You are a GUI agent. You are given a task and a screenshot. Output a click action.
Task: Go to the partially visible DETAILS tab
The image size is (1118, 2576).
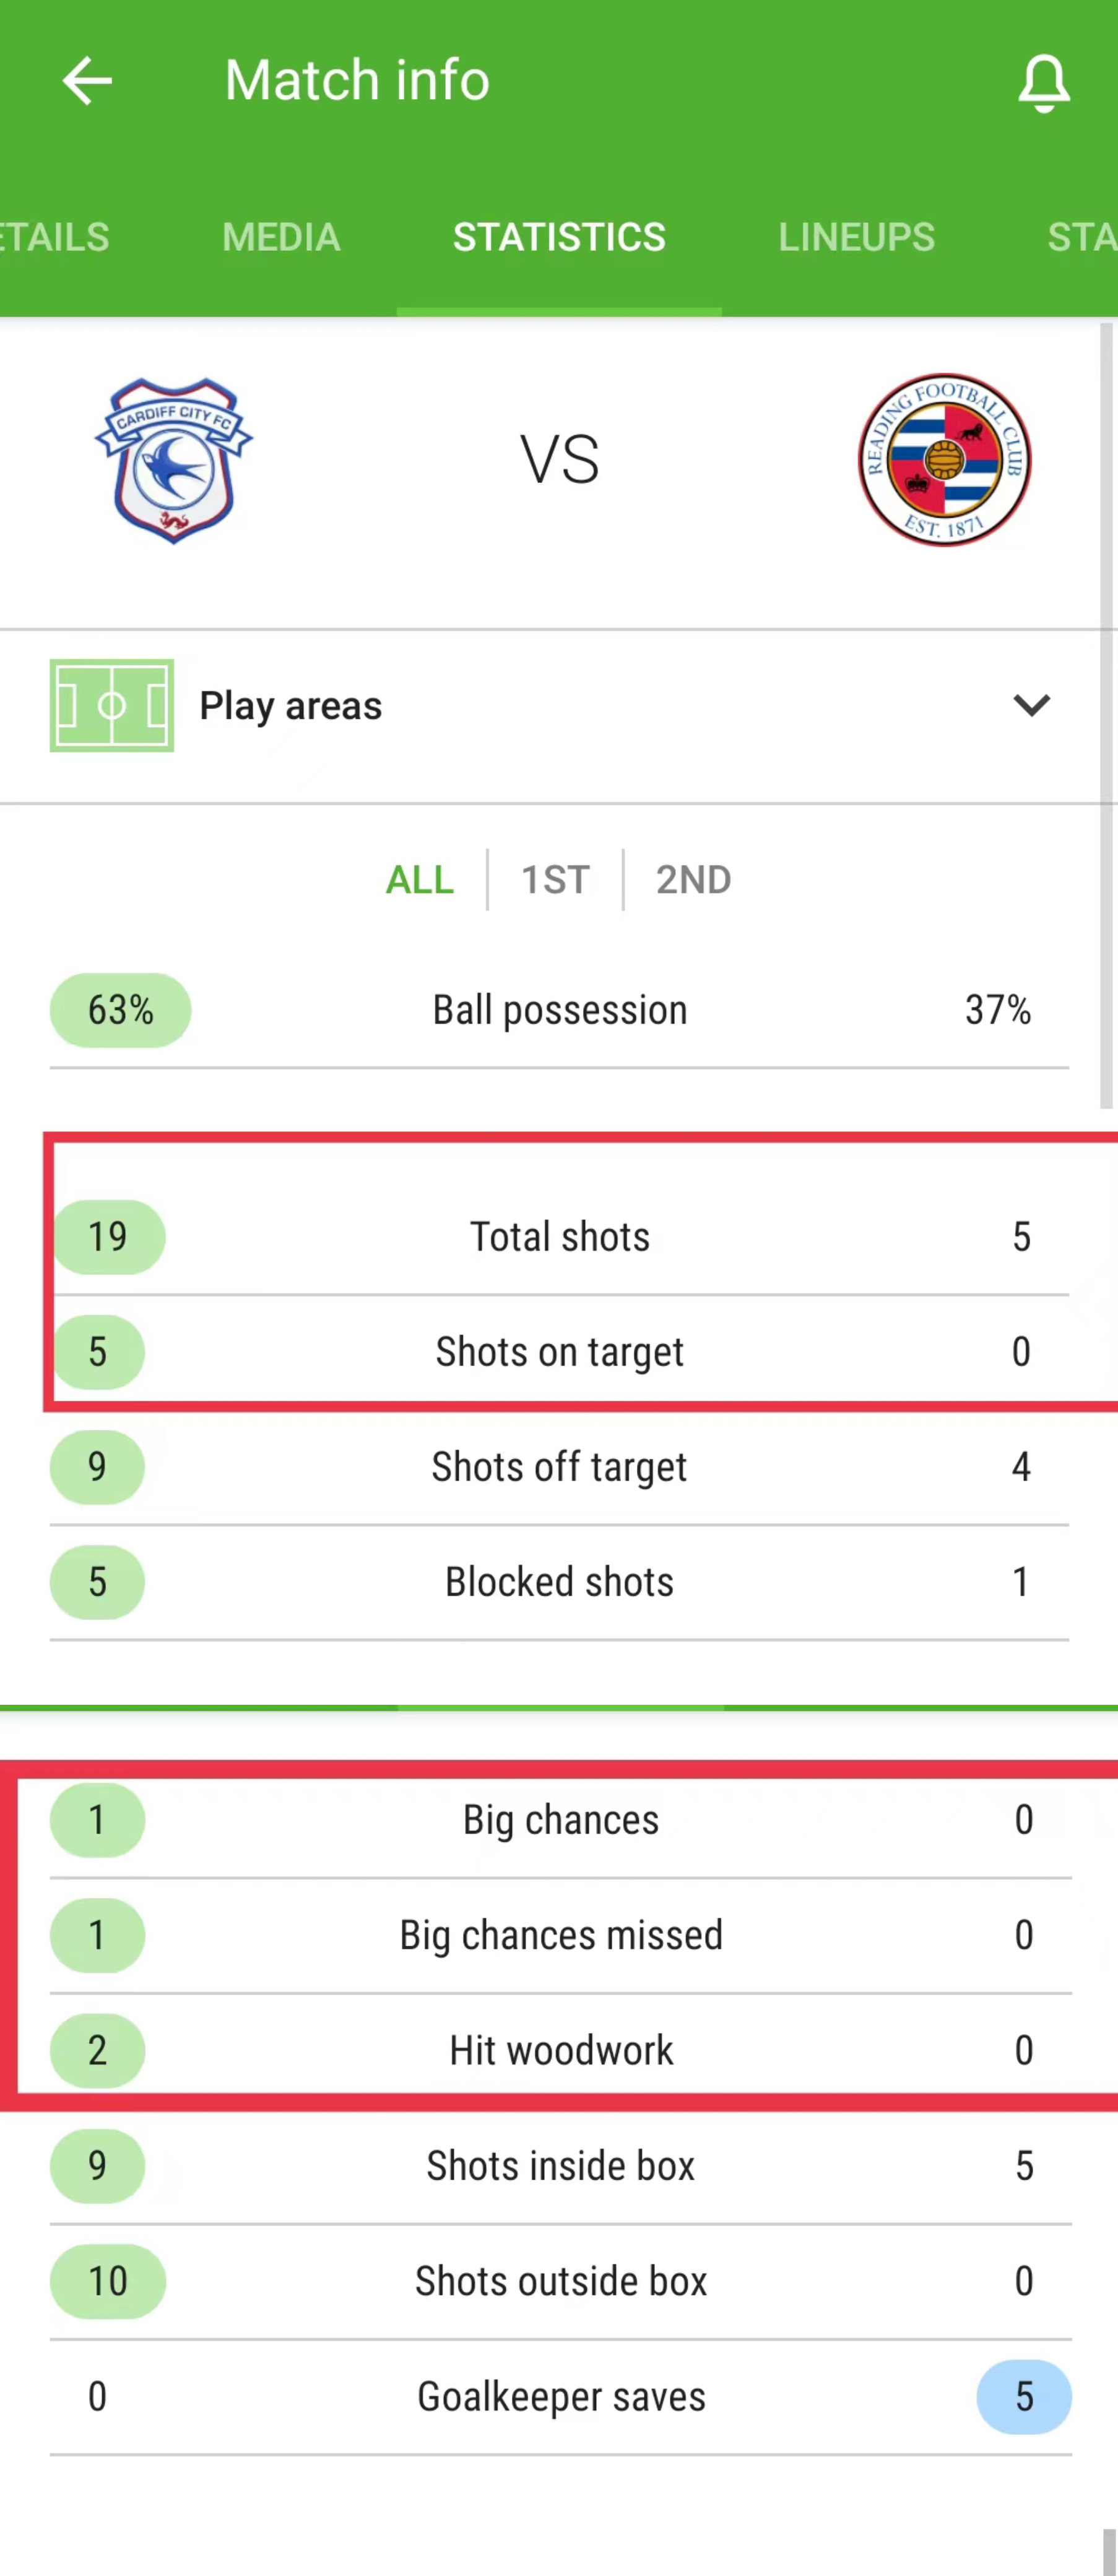point(55,237)
